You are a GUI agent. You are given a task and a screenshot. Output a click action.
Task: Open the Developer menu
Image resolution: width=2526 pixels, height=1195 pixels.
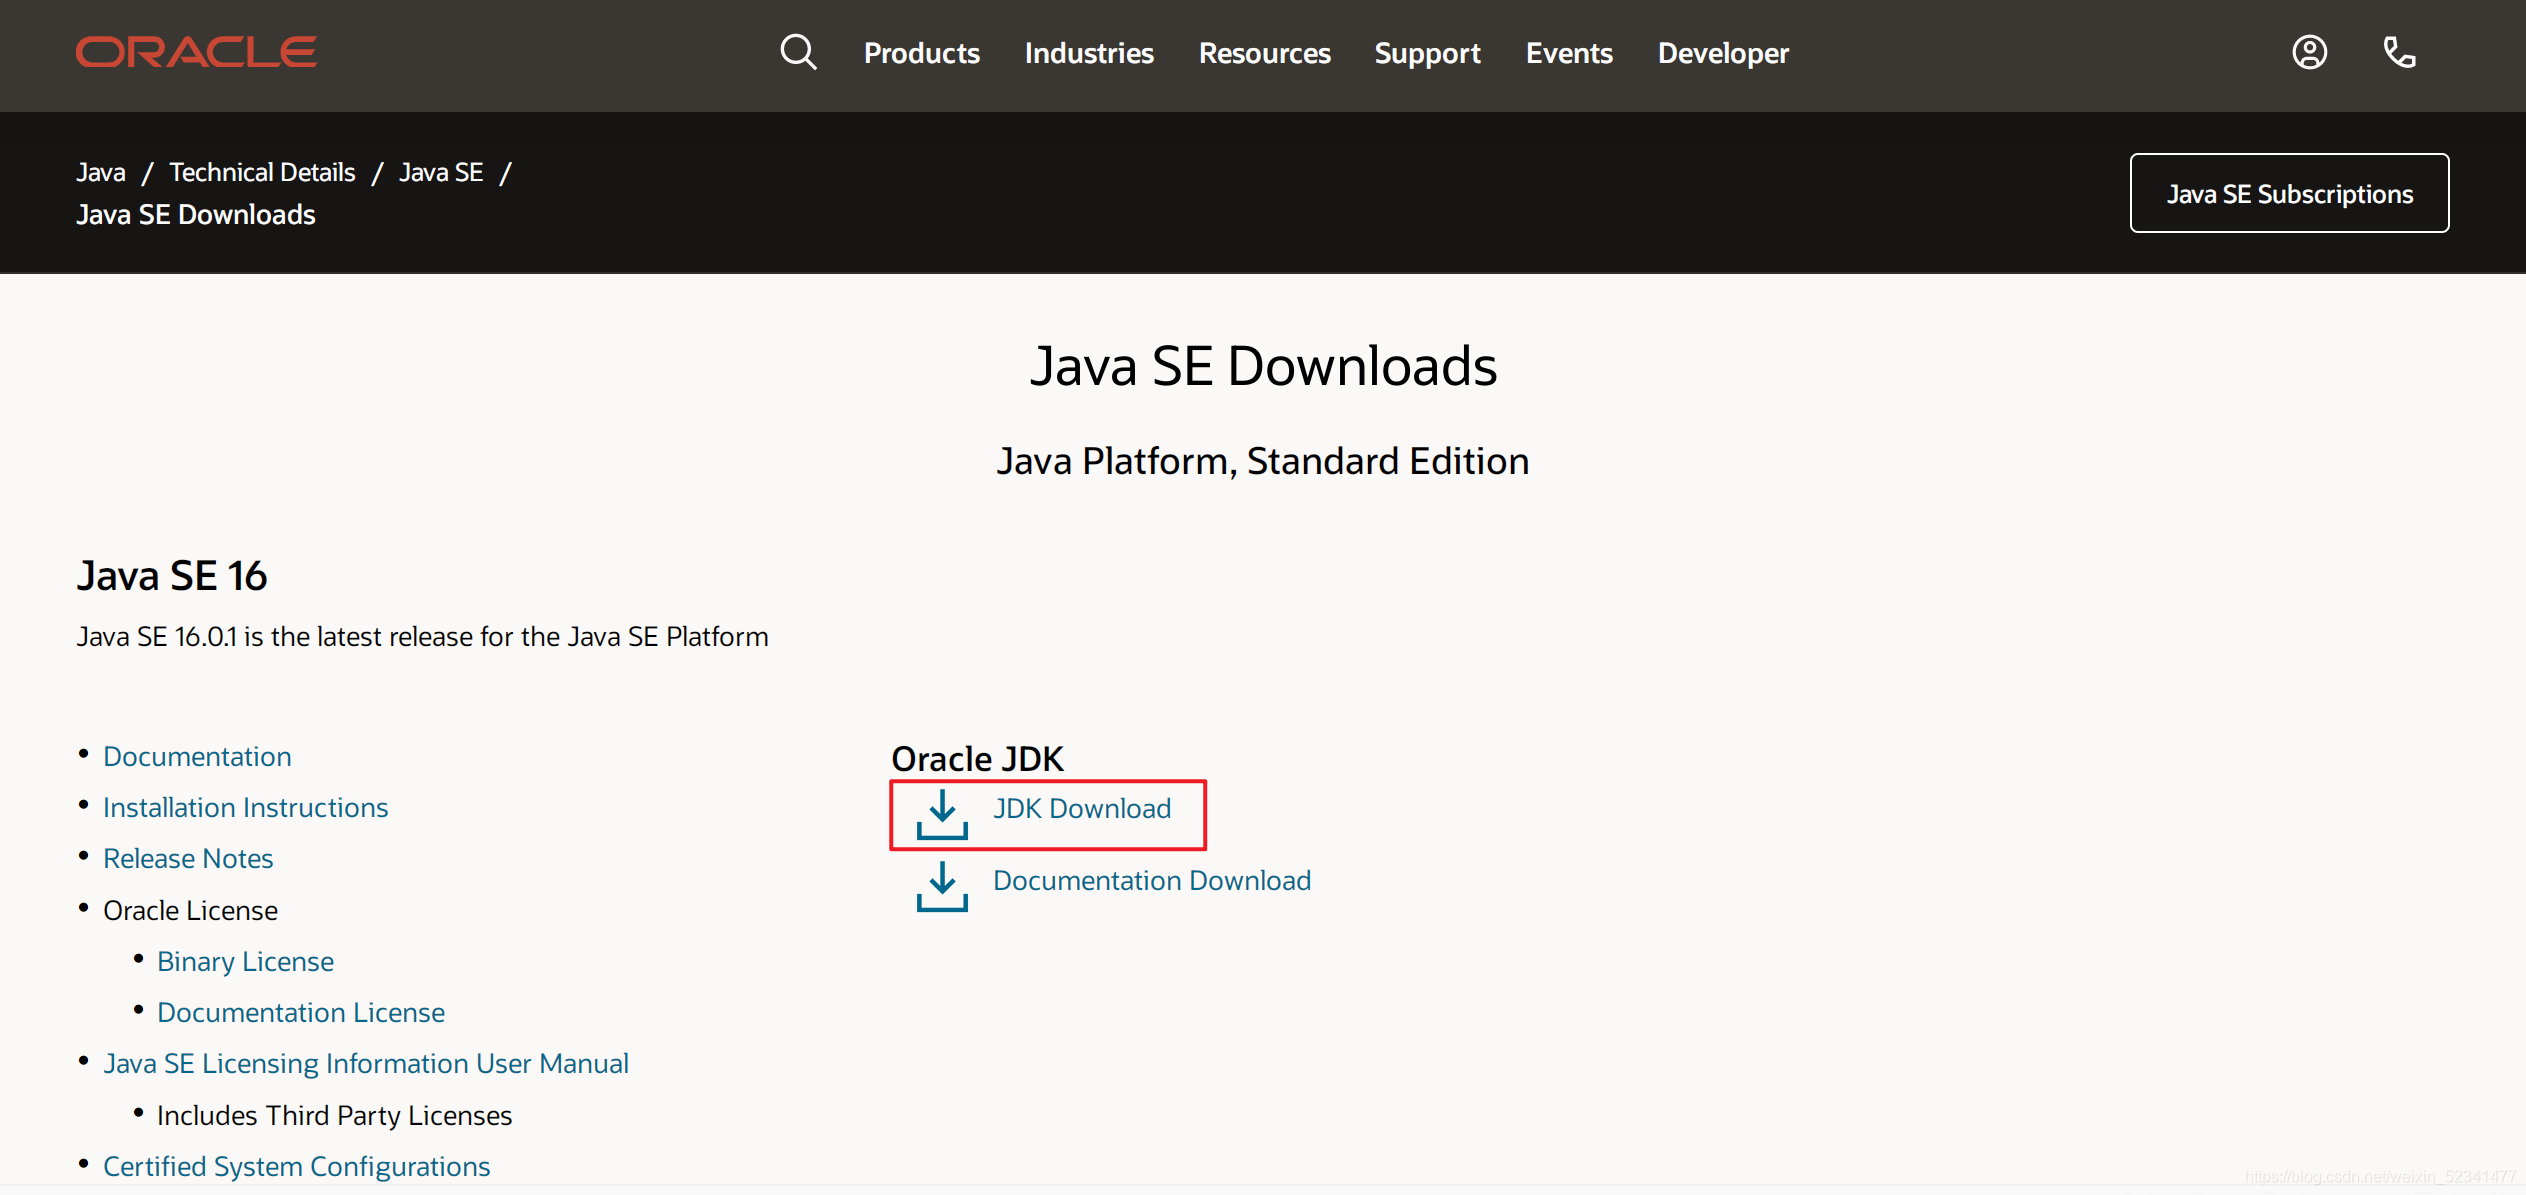(x=1723, y=53)
